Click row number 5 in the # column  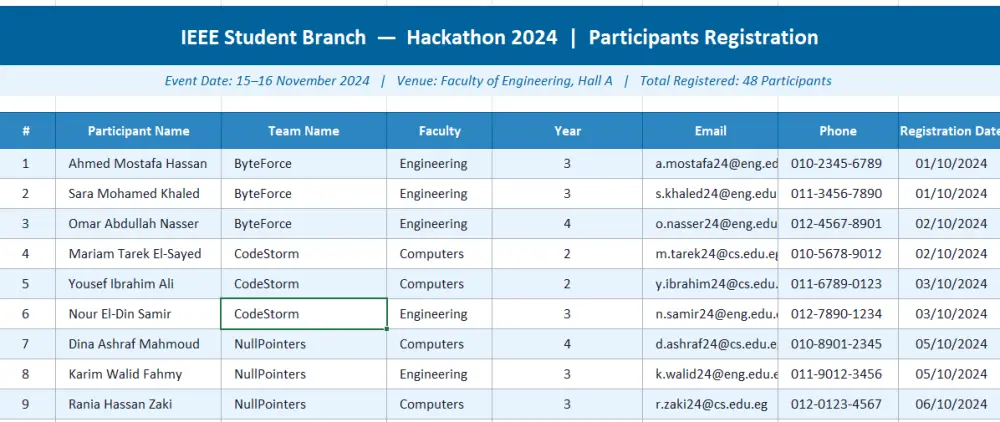click(x=26, y=284)
